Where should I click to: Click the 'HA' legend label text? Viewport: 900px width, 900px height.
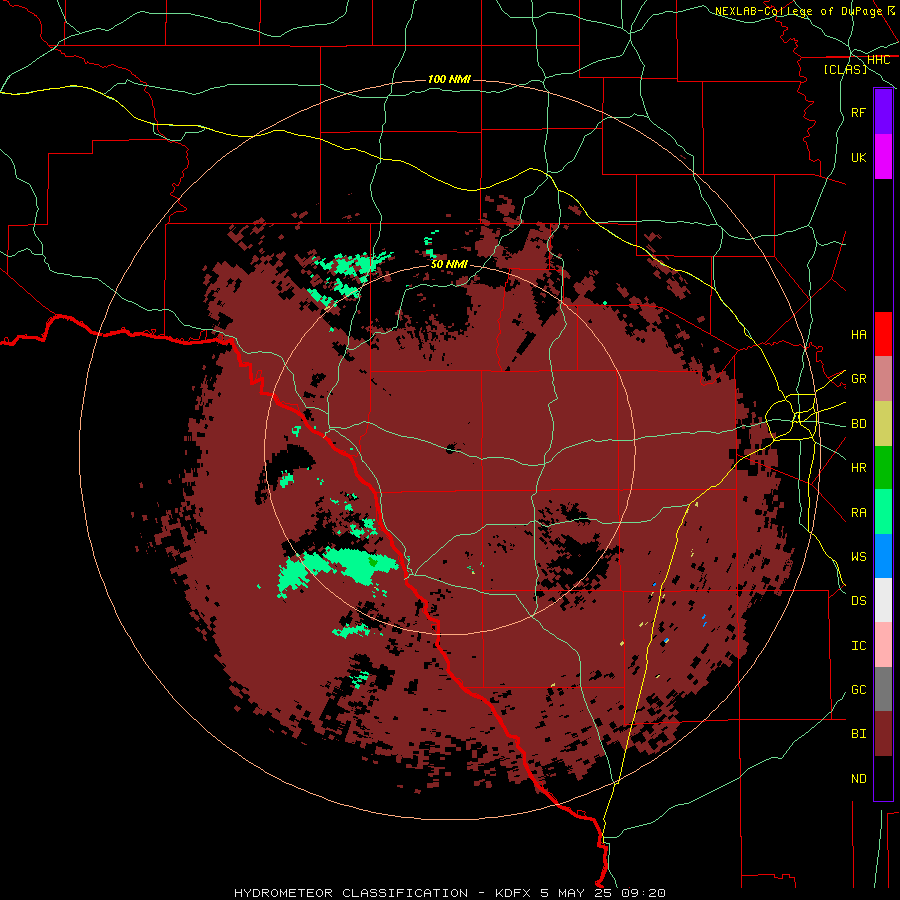tap(858, 334)
